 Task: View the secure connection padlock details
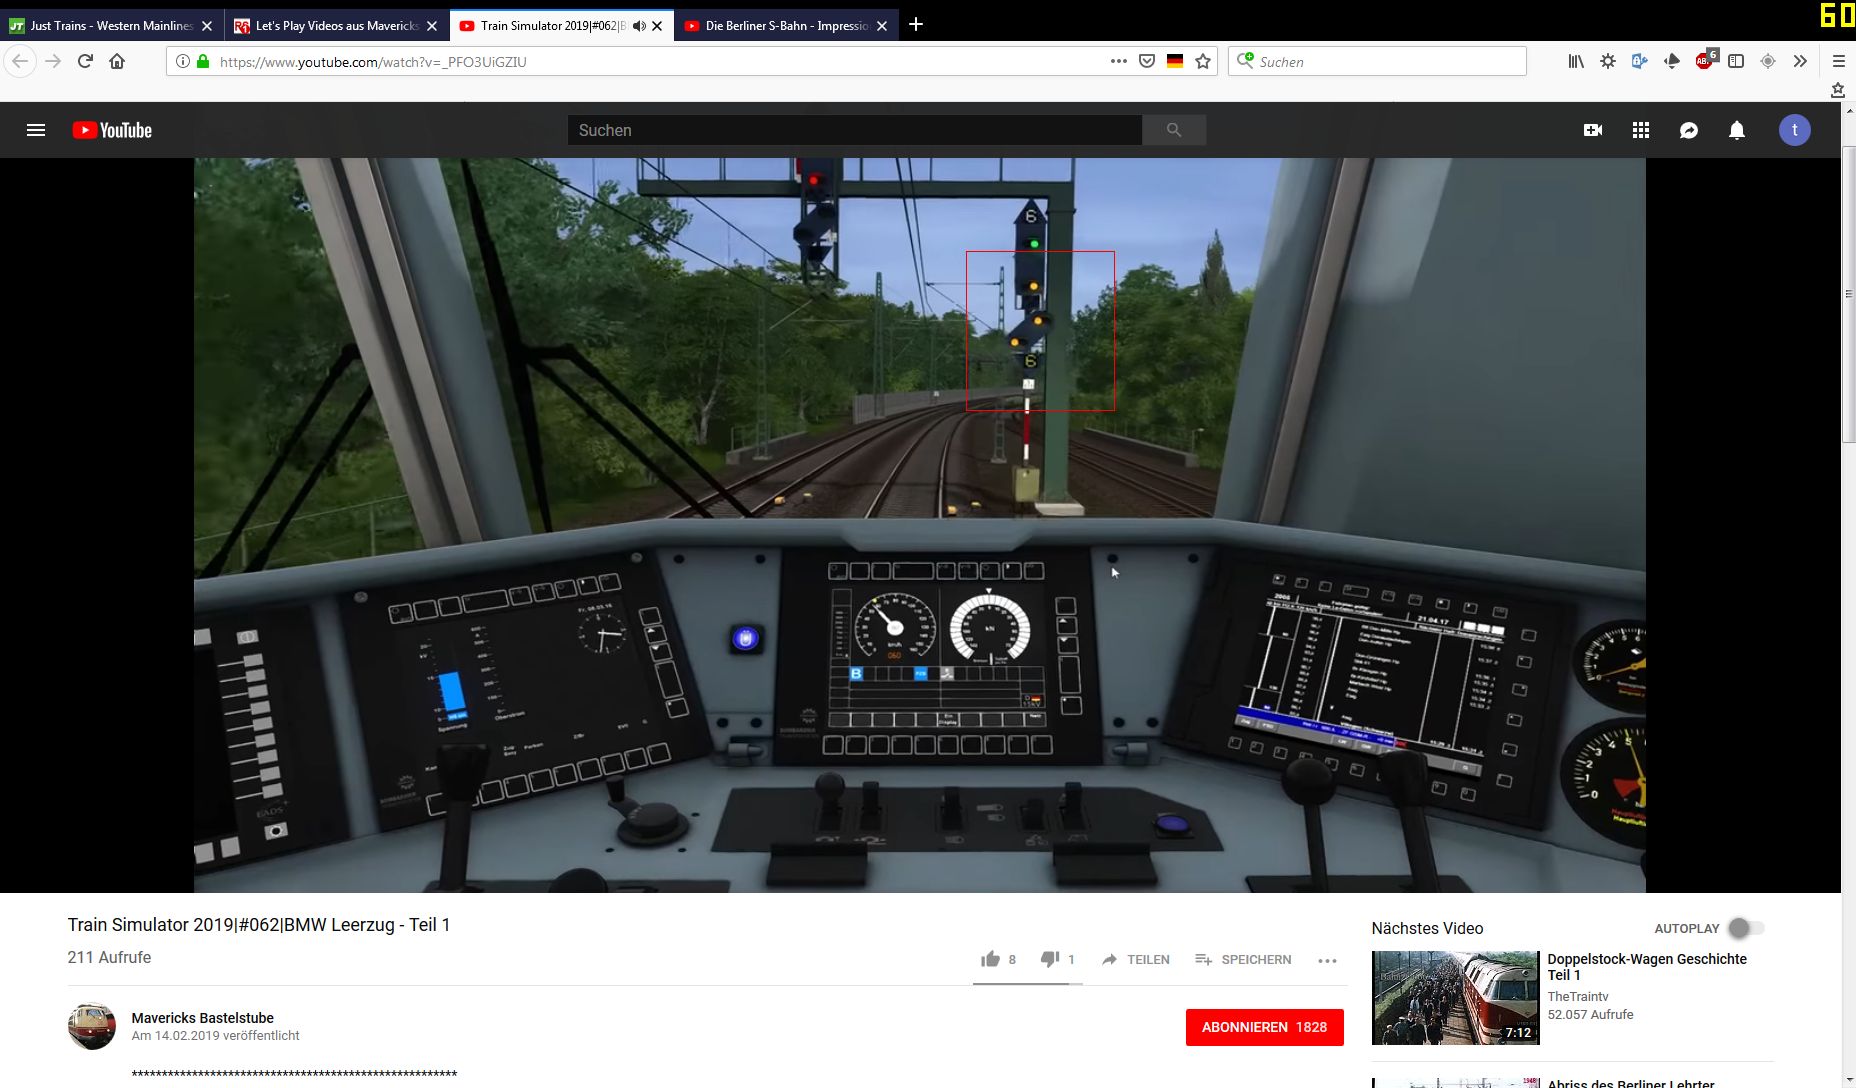point(203,61)
